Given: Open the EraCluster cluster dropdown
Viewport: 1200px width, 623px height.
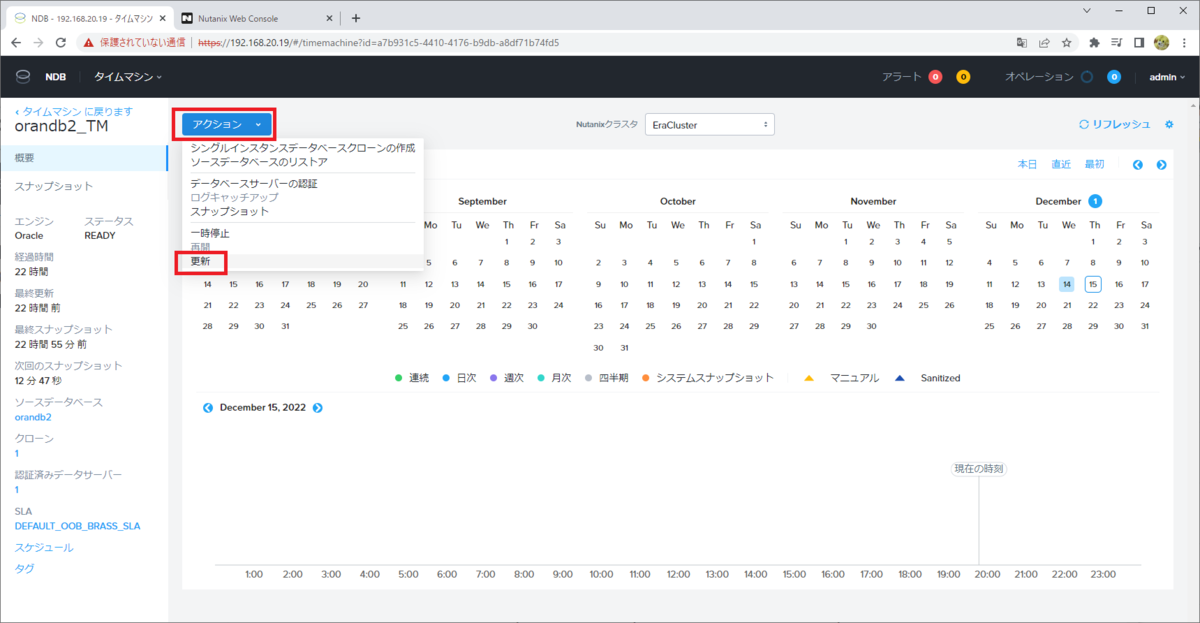Looking at the screenshot, I should pos(709,124).
